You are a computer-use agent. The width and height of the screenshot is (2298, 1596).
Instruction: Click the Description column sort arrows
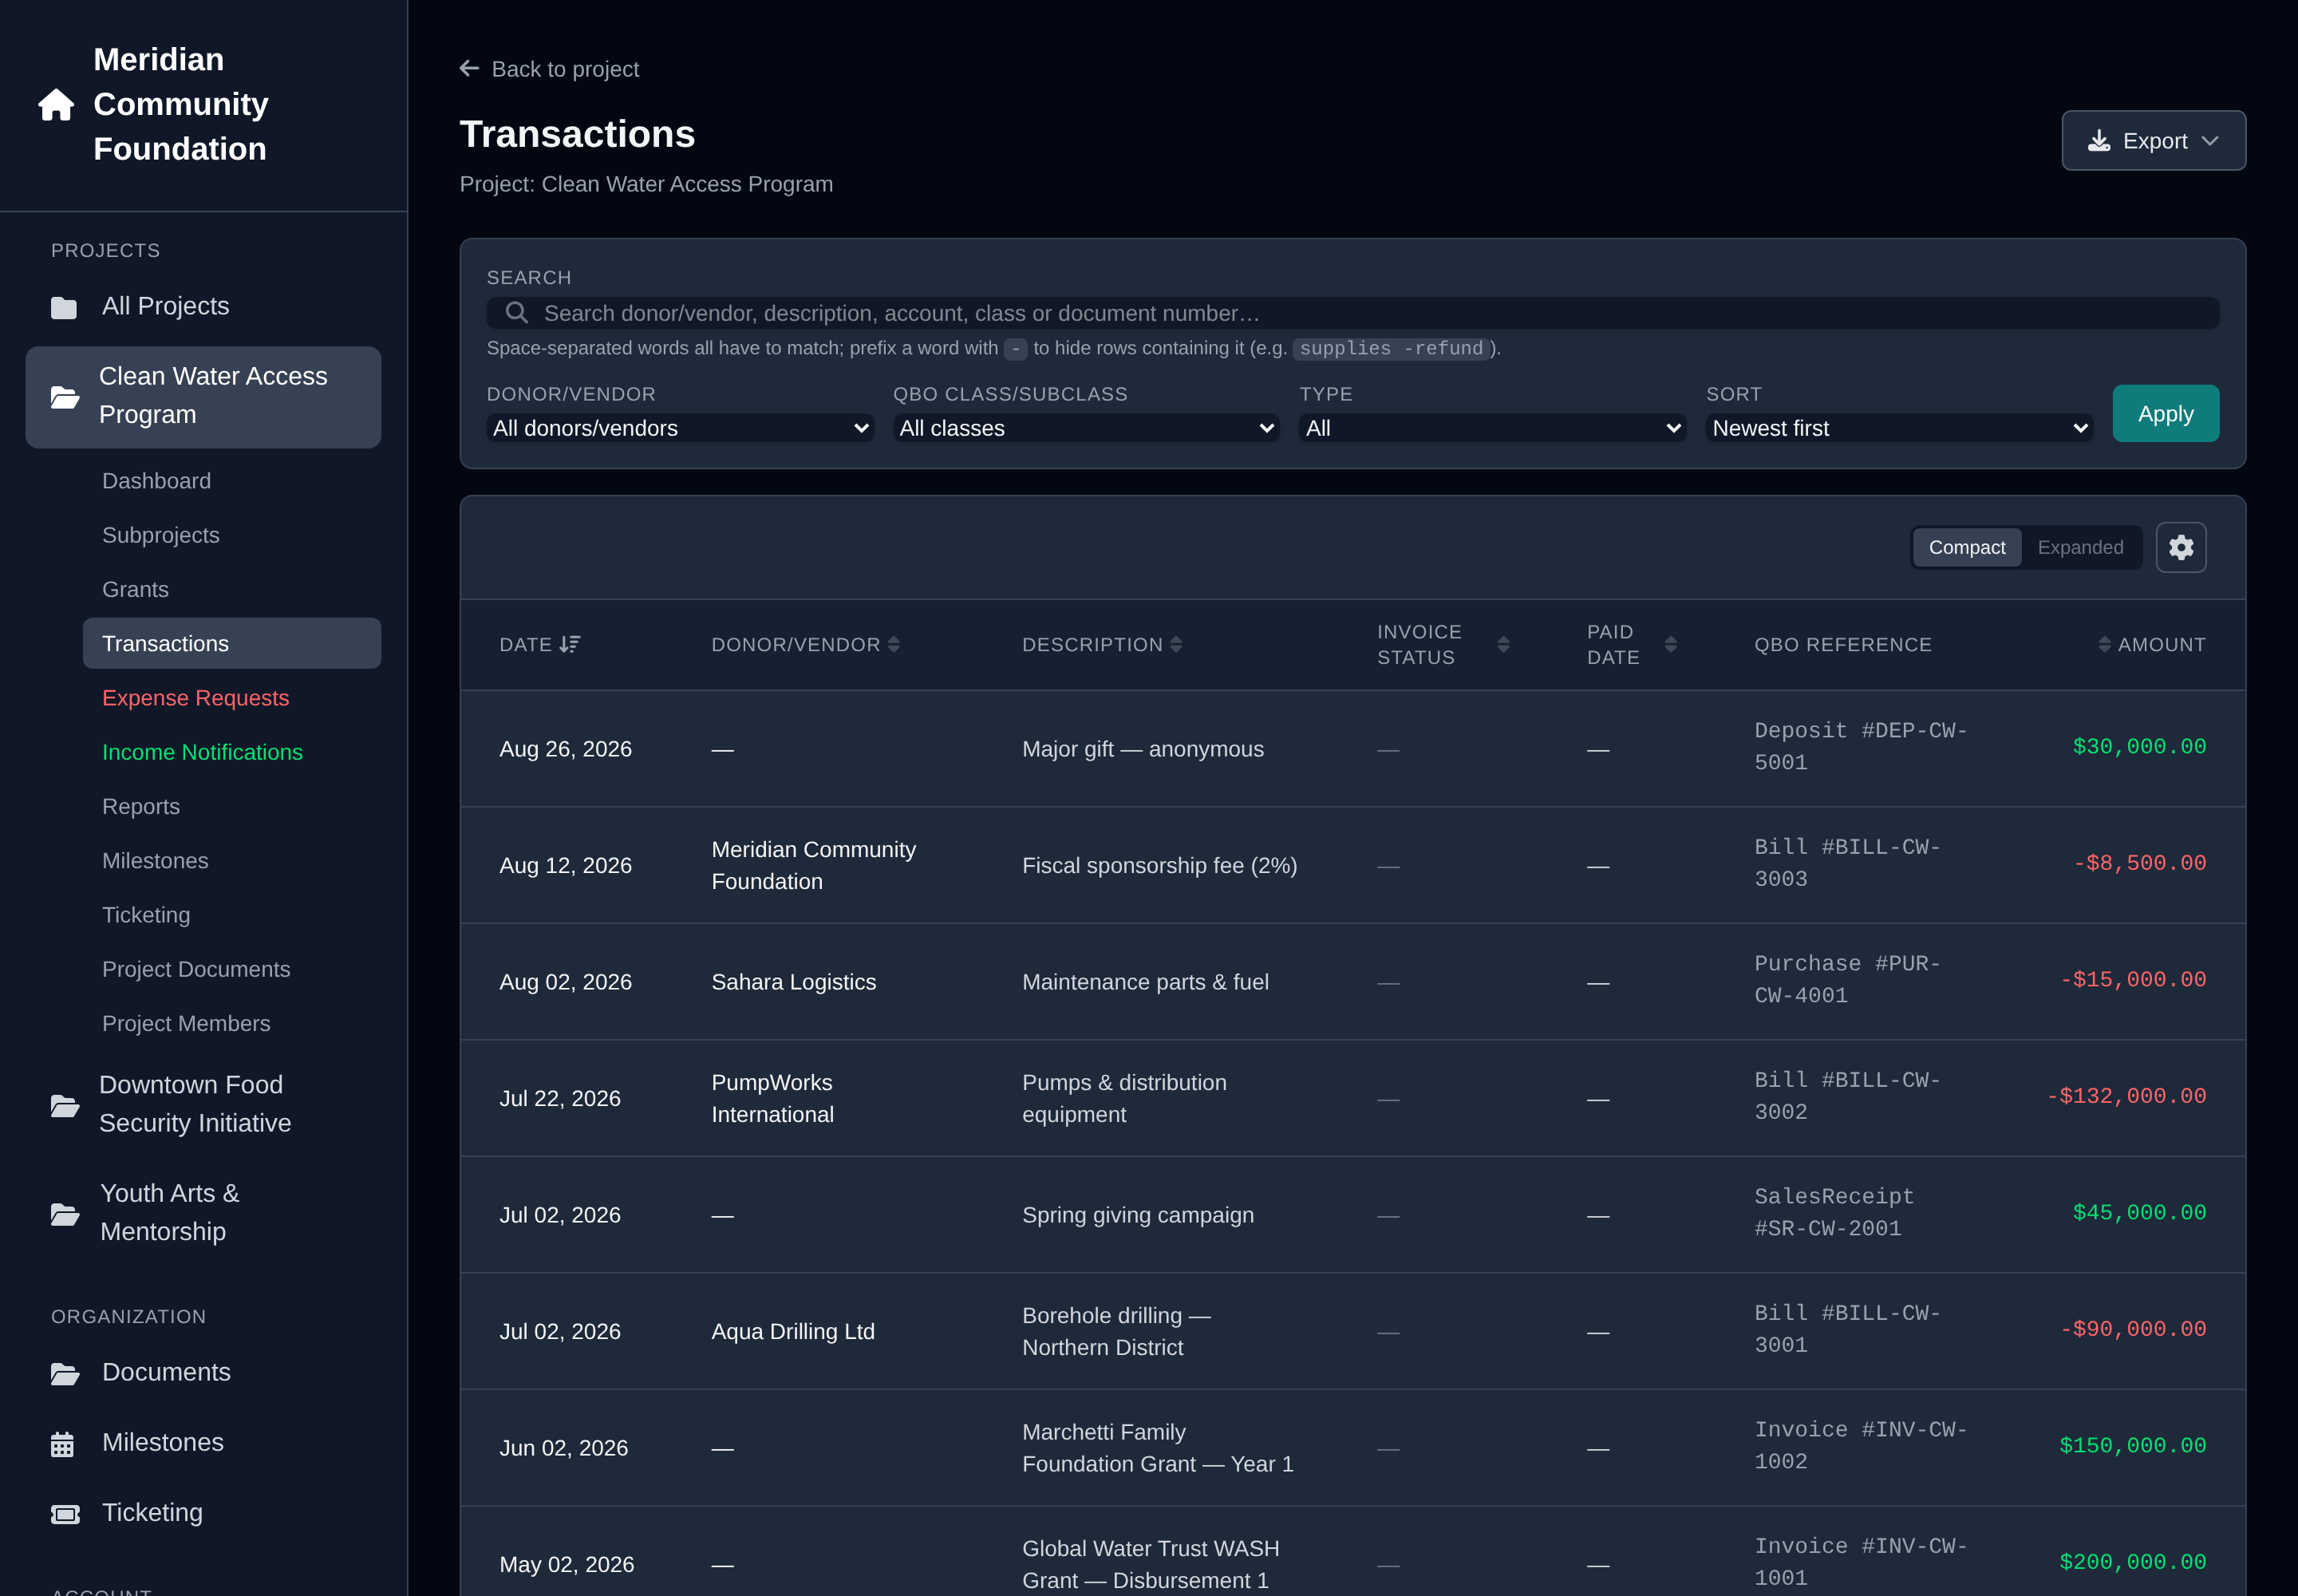(1176, 644)
